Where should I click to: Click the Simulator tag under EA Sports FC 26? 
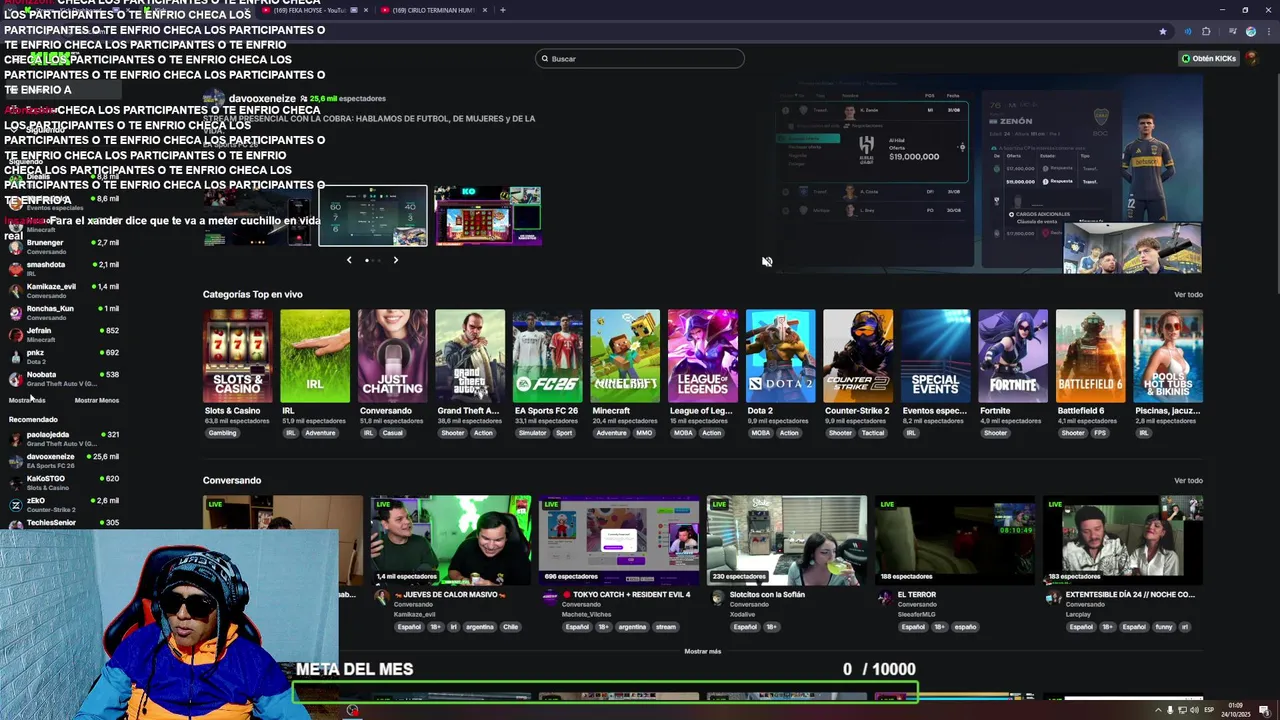[533, 433]
